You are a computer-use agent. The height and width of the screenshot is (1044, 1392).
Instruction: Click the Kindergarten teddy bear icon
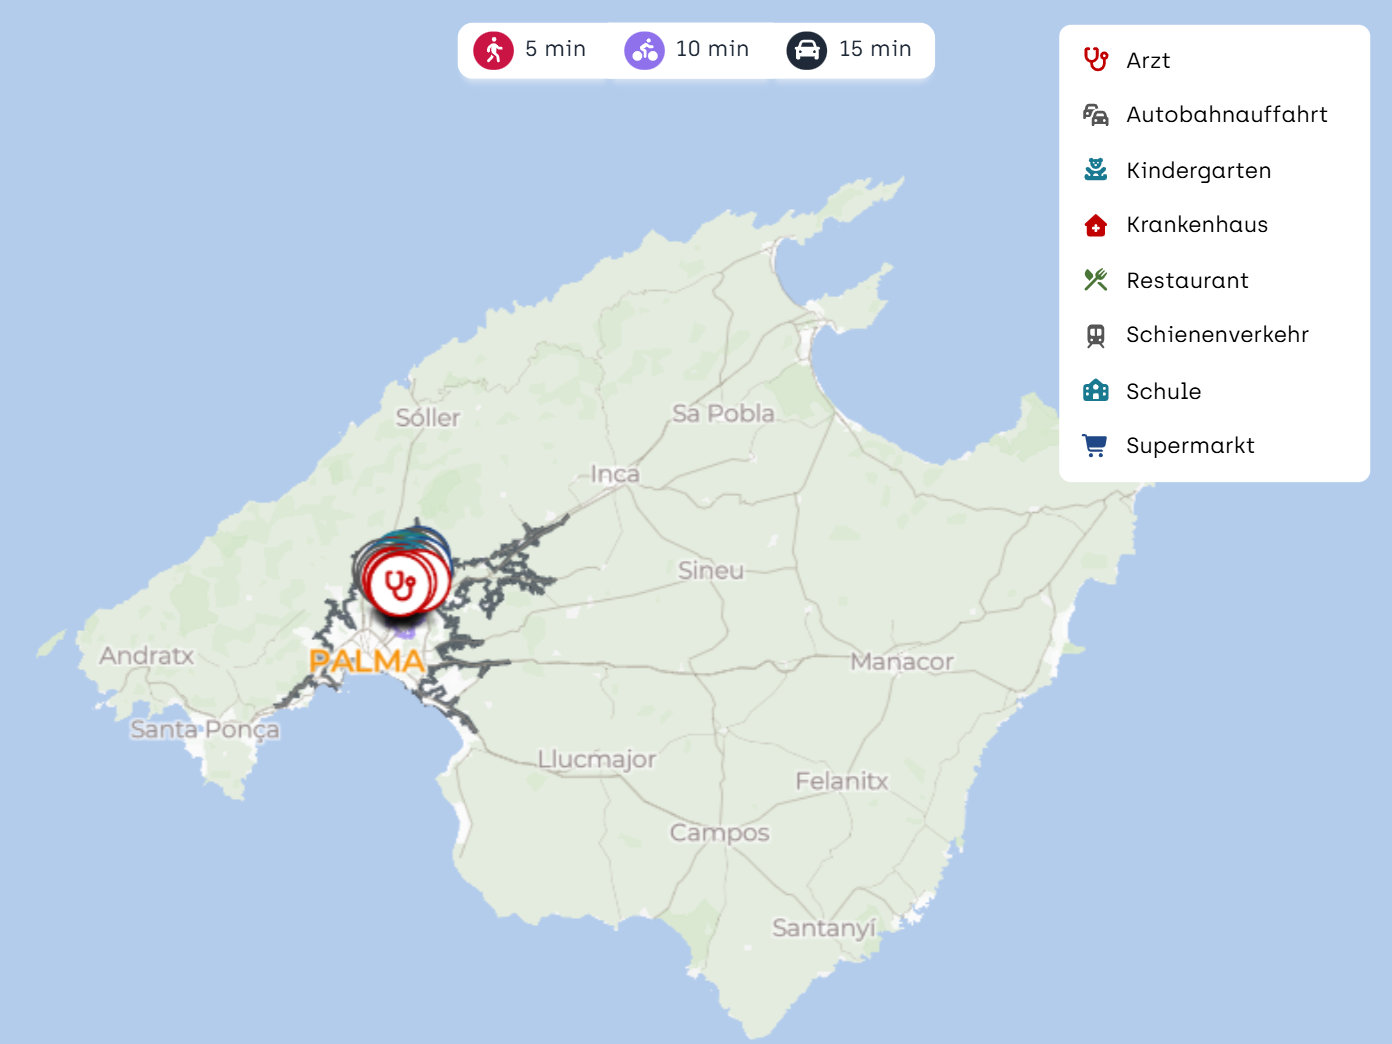point(1096,170)
